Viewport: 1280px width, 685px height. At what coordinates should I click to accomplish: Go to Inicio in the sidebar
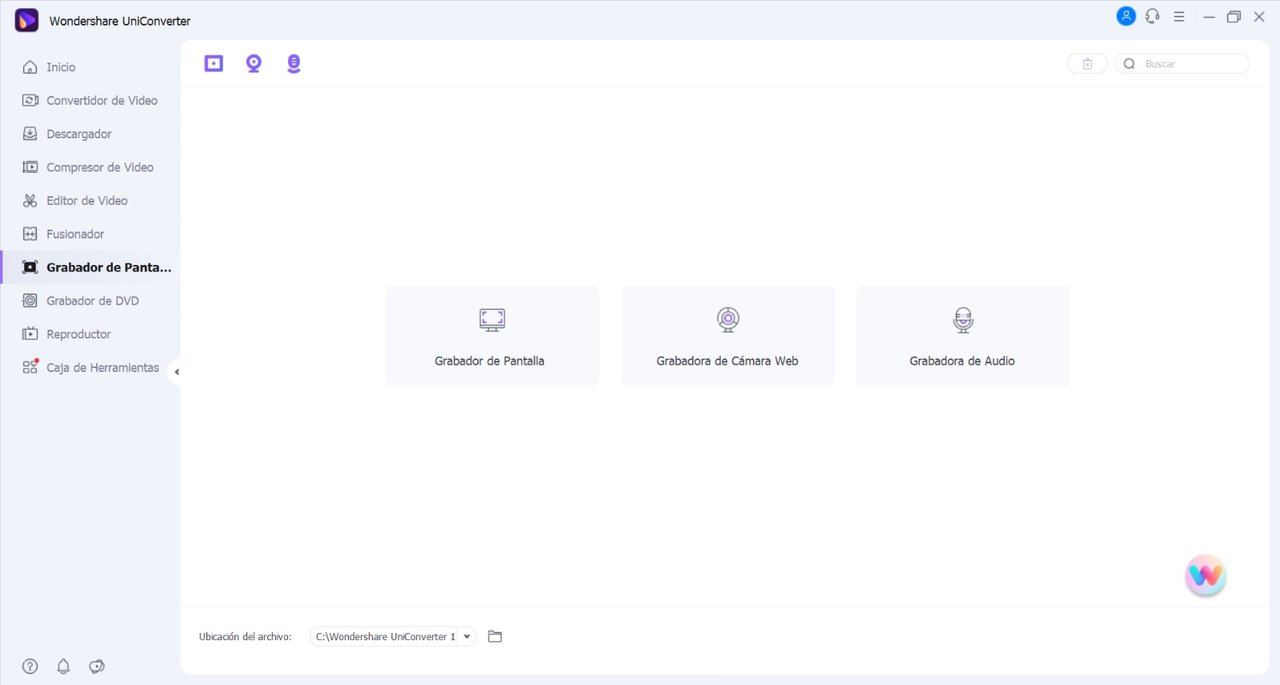(61, 67)
